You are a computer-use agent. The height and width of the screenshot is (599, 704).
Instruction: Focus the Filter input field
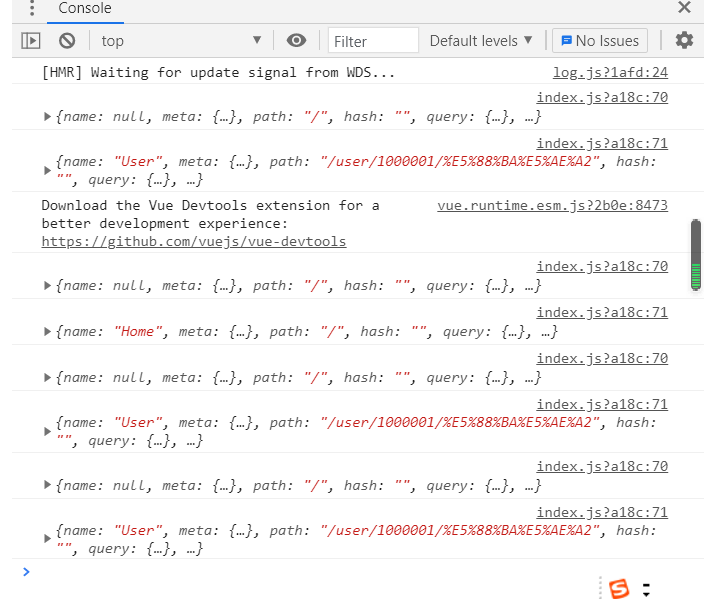(x=373, y=41)
